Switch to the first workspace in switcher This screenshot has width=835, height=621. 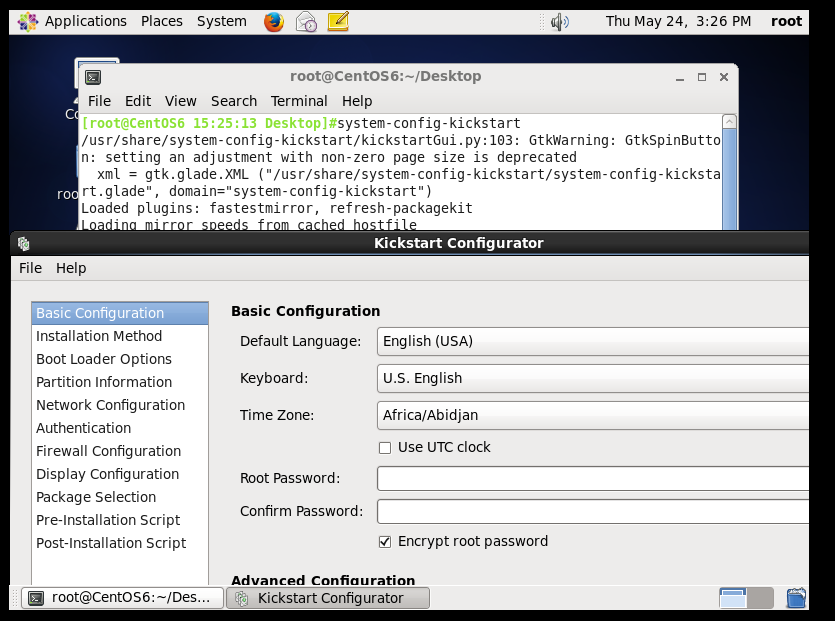tap(733, 598)
